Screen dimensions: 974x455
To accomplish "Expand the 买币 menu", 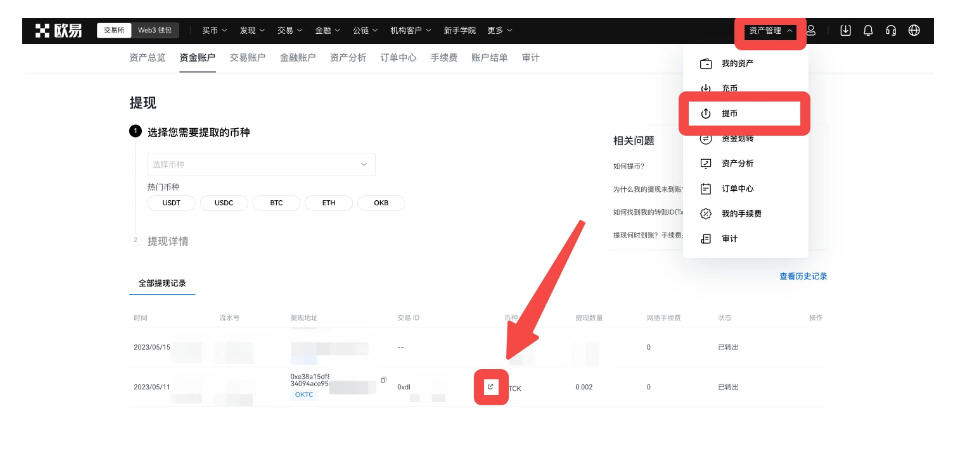I will coord(214,30).
